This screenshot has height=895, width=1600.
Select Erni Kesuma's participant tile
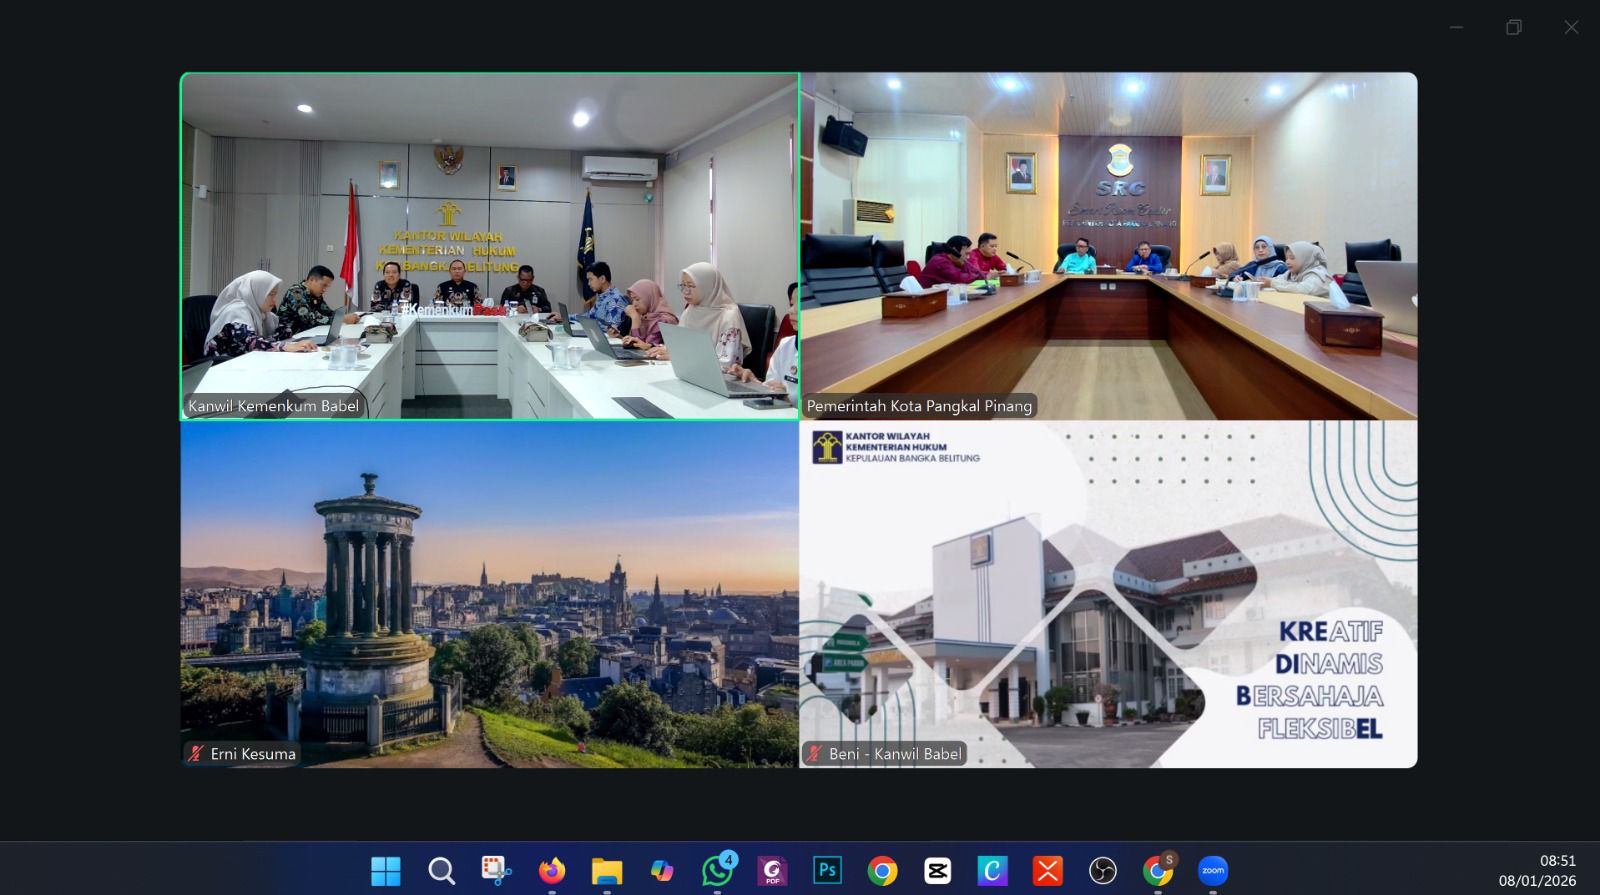[x=489, y=594]
